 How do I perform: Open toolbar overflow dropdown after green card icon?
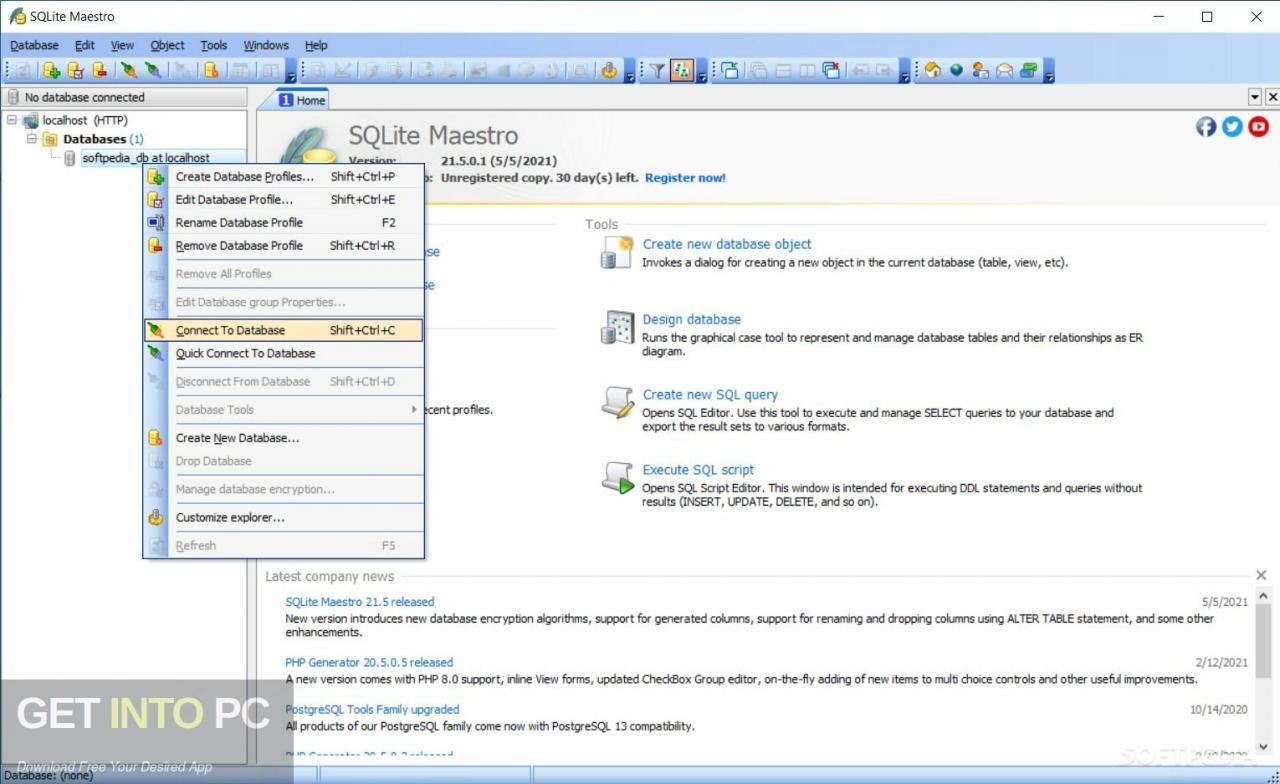1049,72
